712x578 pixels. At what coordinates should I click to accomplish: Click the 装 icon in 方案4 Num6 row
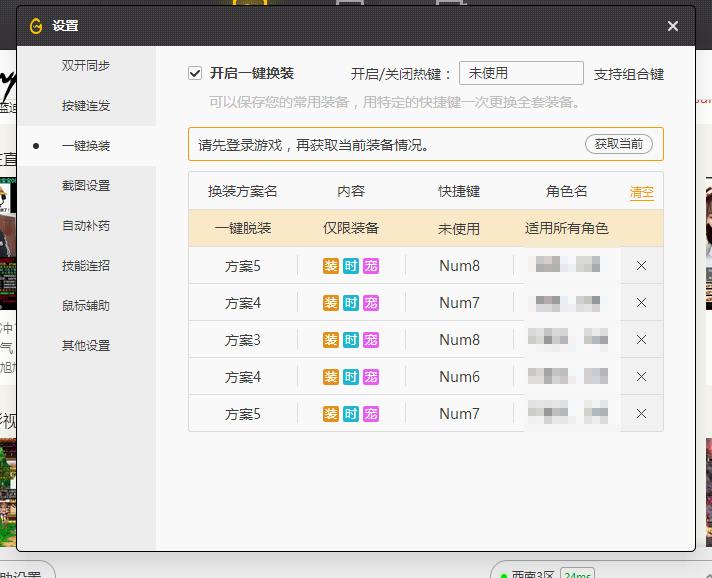331,377
